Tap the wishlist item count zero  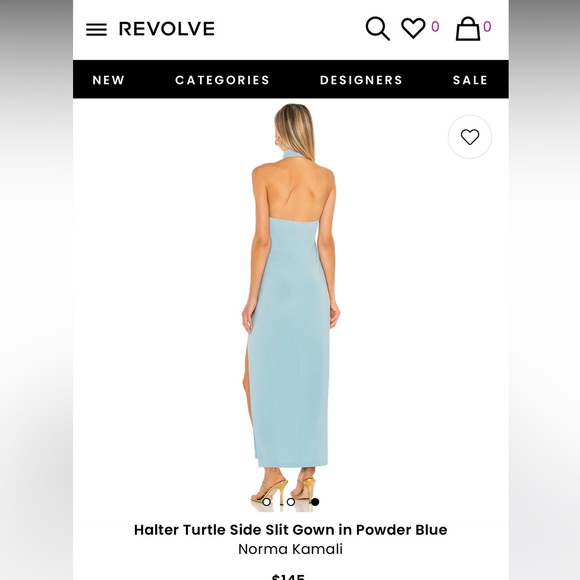(x=435, y=27)
